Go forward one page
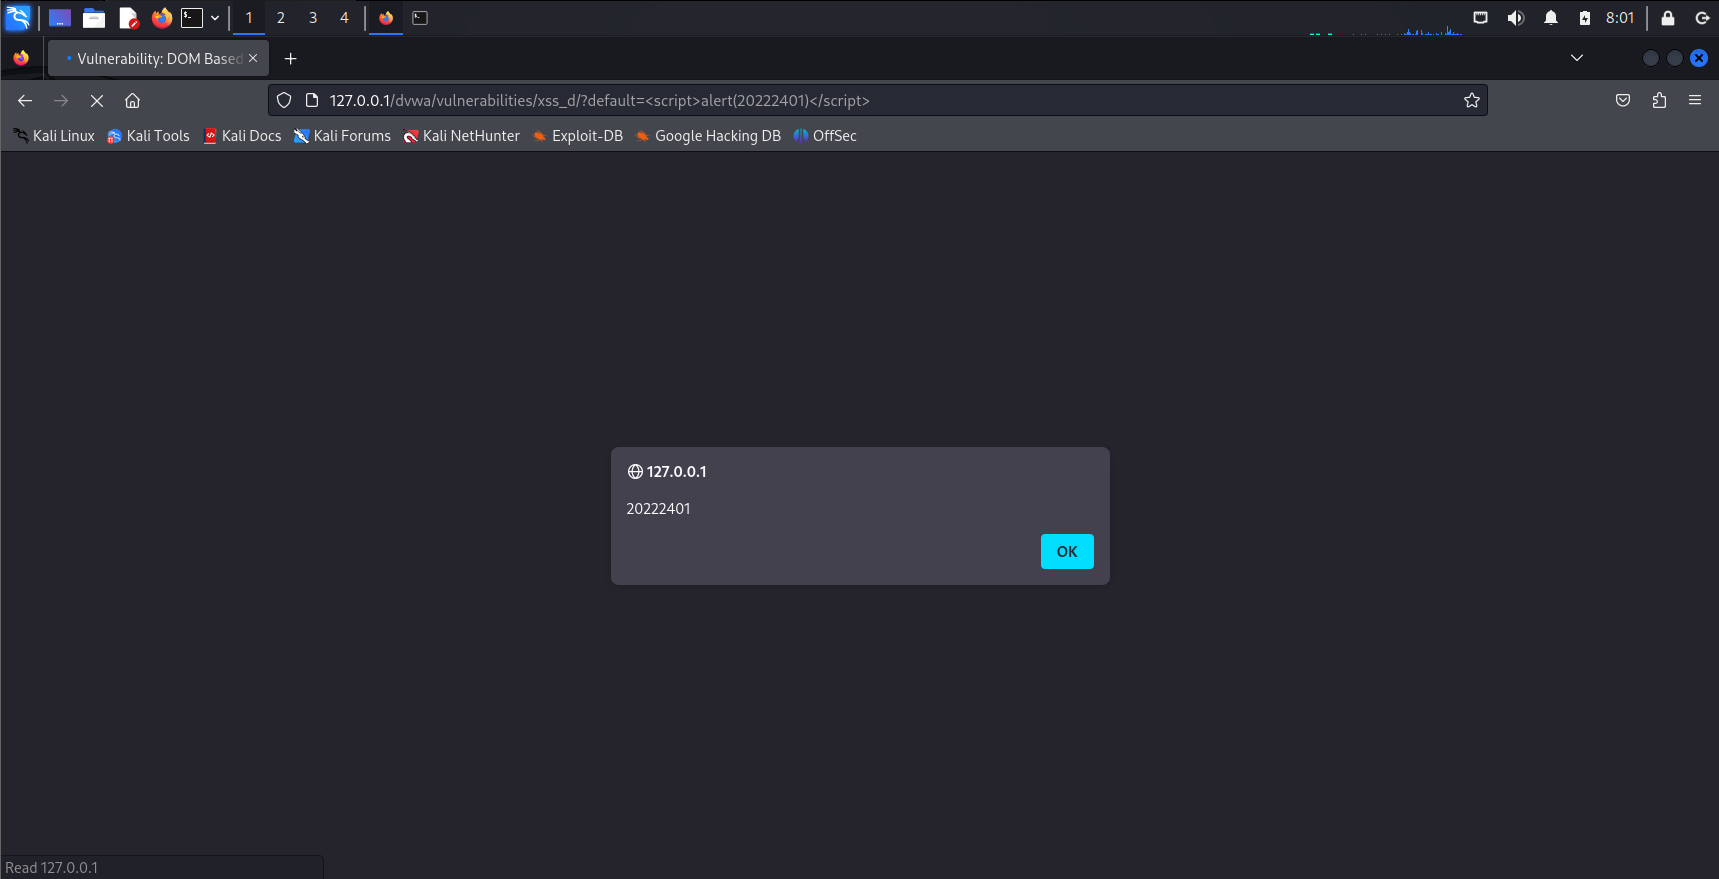The image size is (1719, 879). coord(61,100)
